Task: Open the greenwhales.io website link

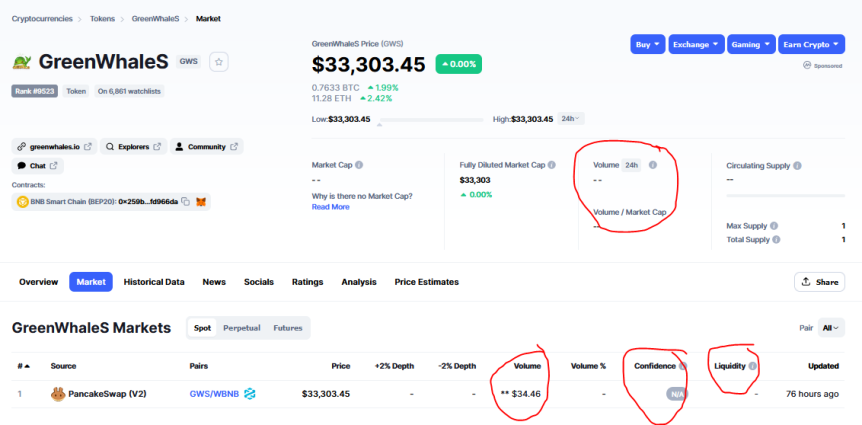Action: coord(54,147)
